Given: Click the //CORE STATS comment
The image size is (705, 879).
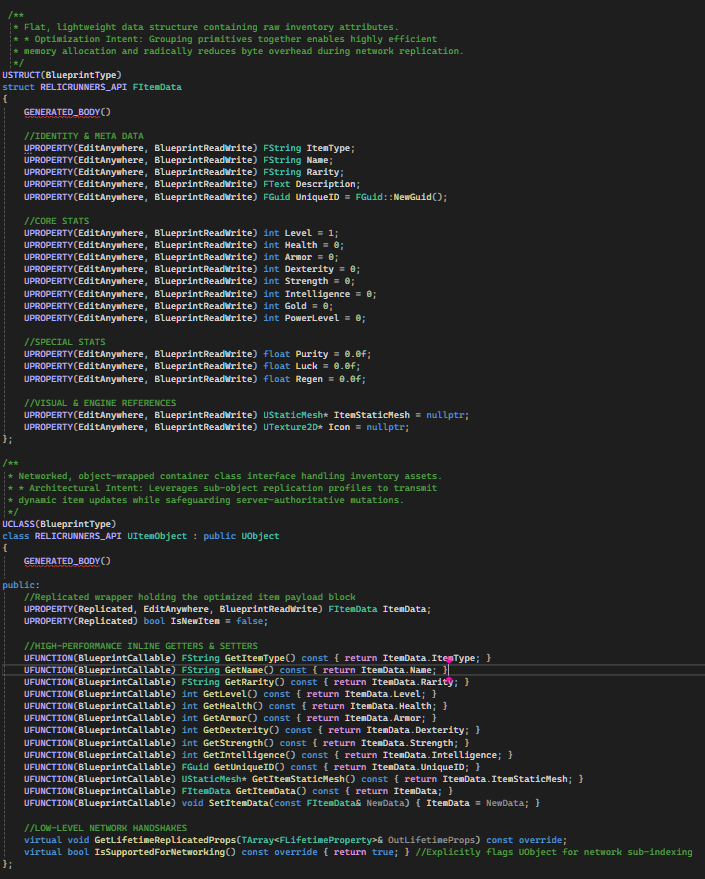Looking at the screenshot, I should (x=57, y=221).
